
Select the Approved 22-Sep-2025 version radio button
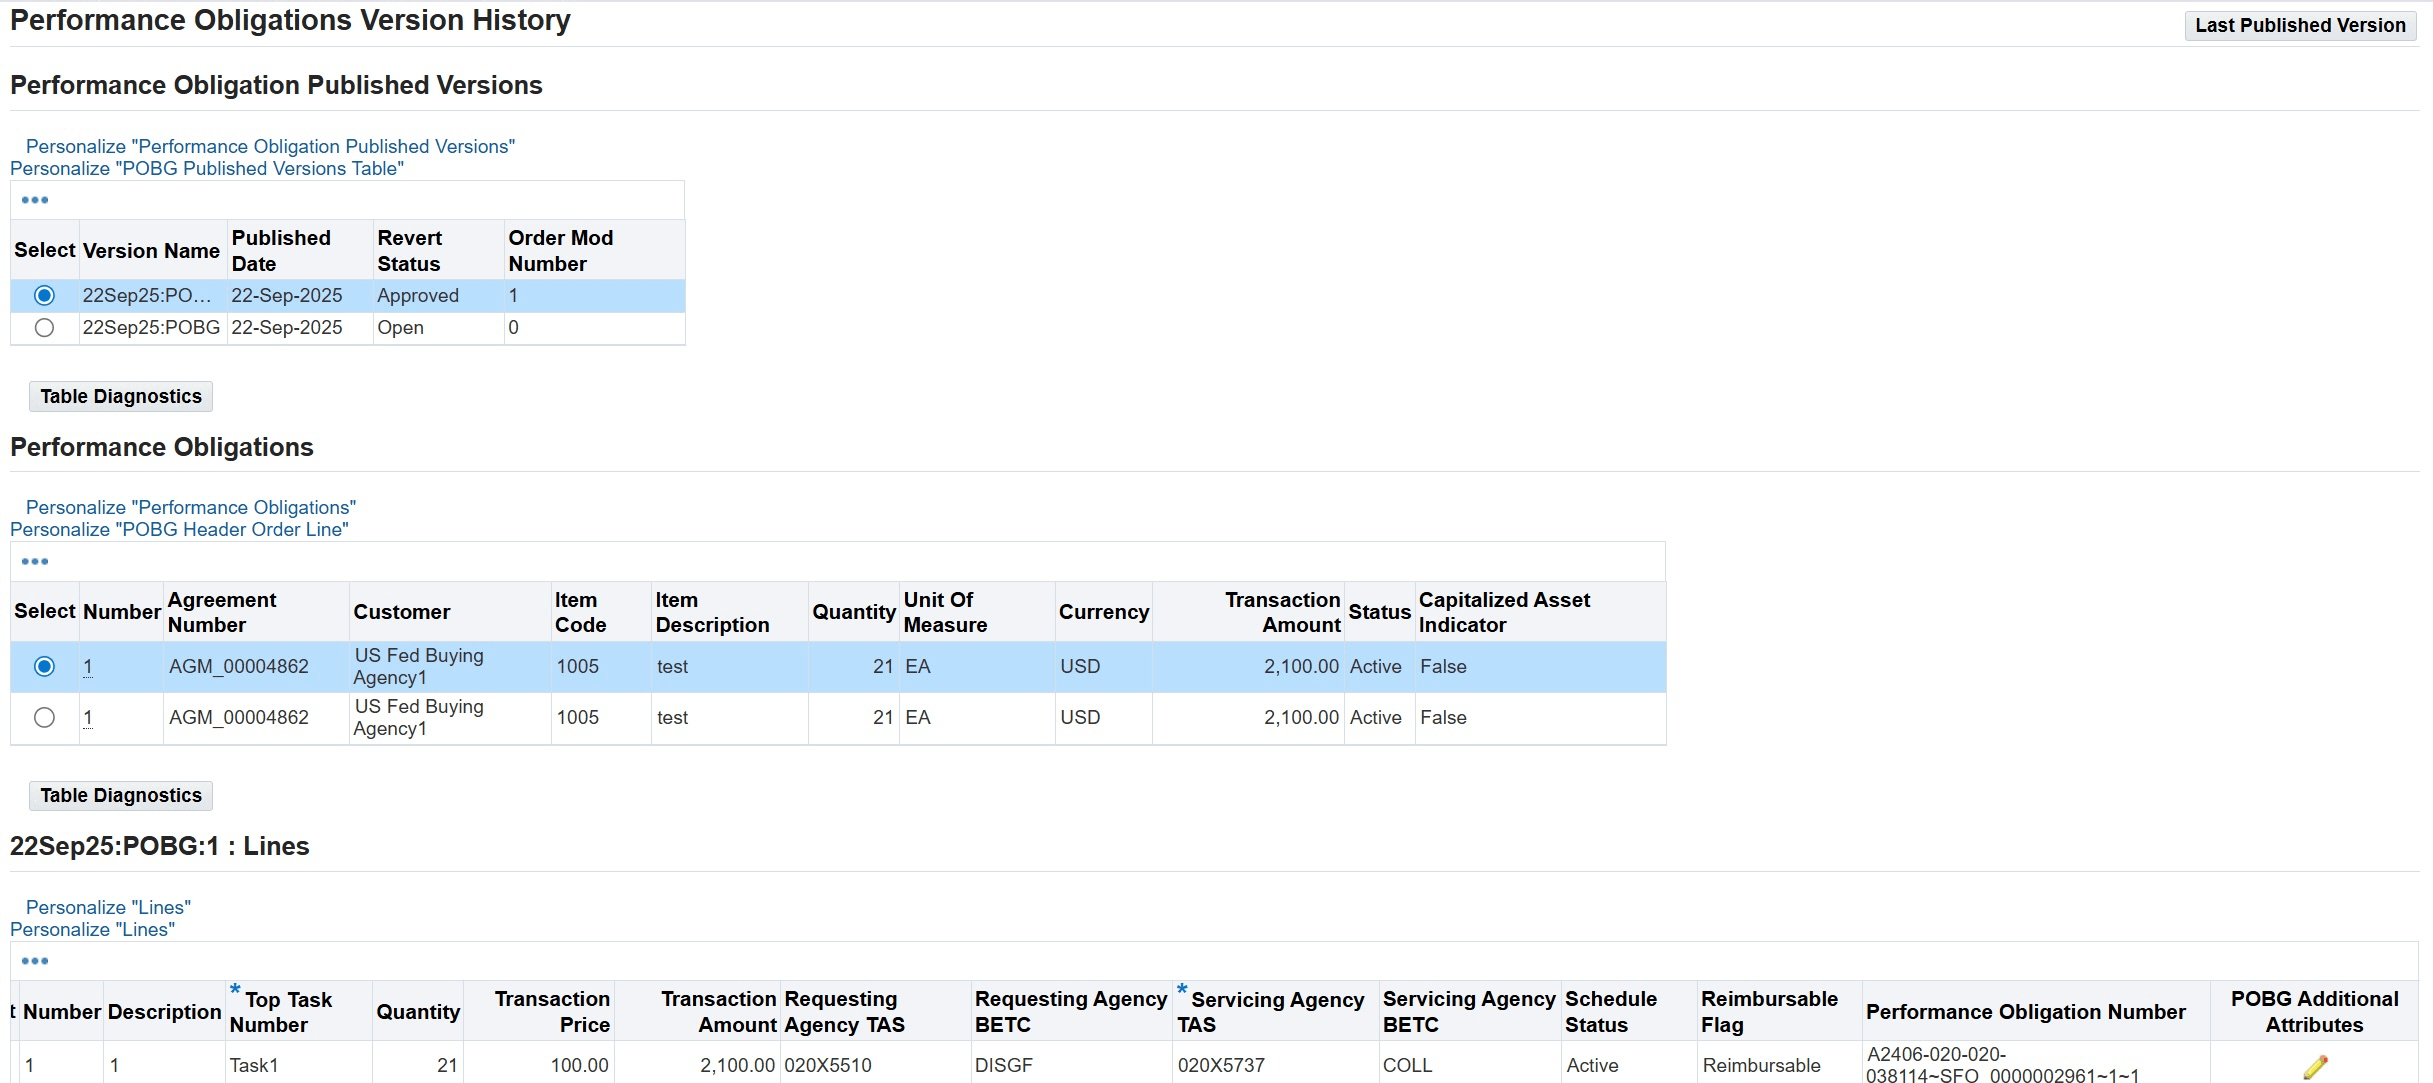pyautogui.click(x=44, y=296)
